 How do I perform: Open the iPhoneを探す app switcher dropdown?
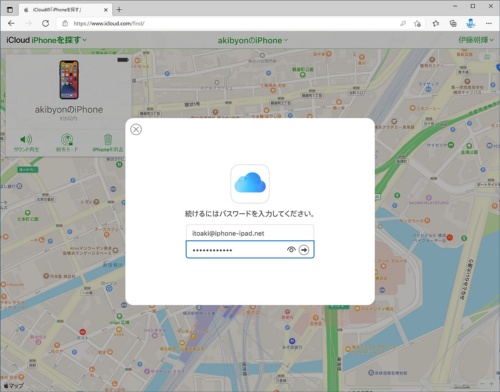pos(59,40)
